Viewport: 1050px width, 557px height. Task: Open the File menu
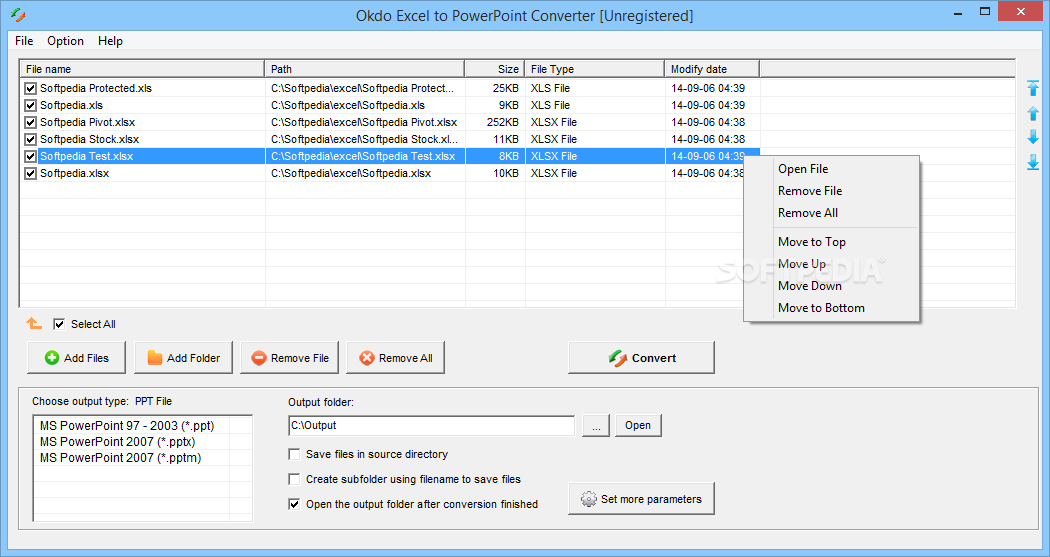coord(24,41)
